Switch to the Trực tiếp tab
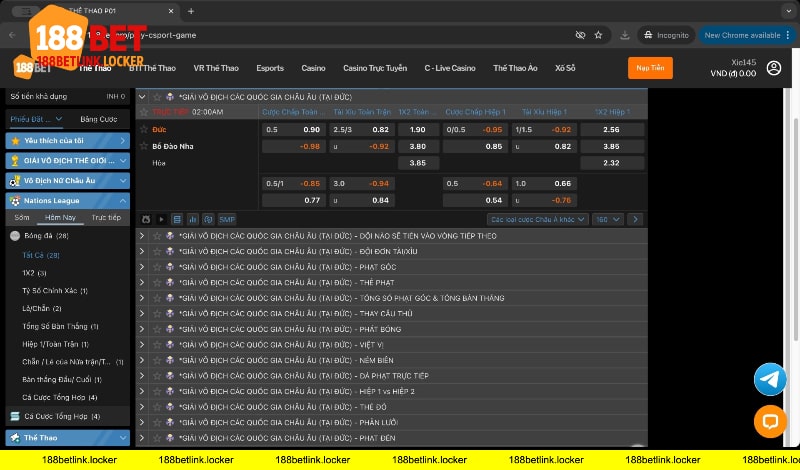Viewport: 800px width, 470px height. [x=106, y=217]
